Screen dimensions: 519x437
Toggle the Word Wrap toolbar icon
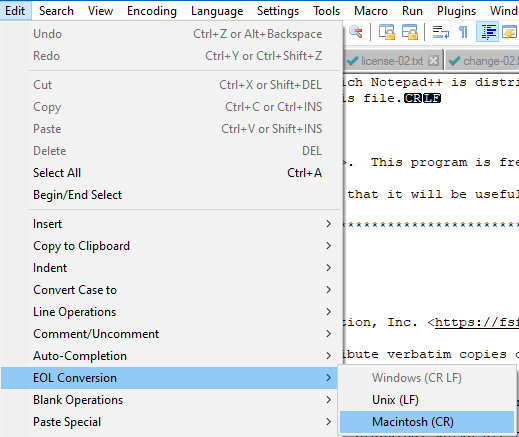(x=441, y=32)
